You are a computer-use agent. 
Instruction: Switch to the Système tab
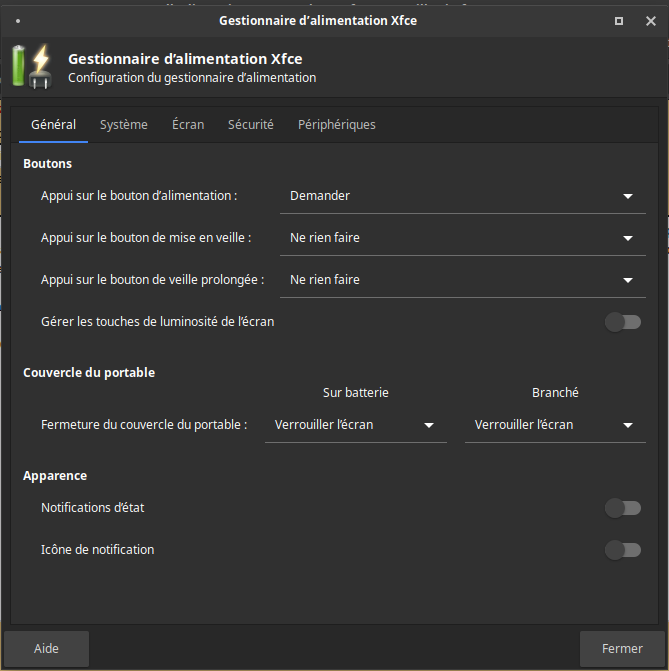coord(124,125)
